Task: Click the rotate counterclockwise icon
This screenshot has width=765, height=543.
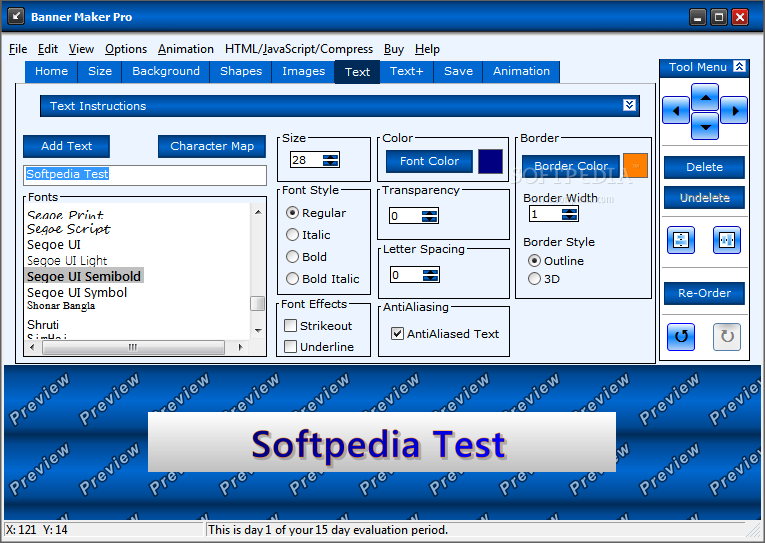Action: click(x=681, y=337)
